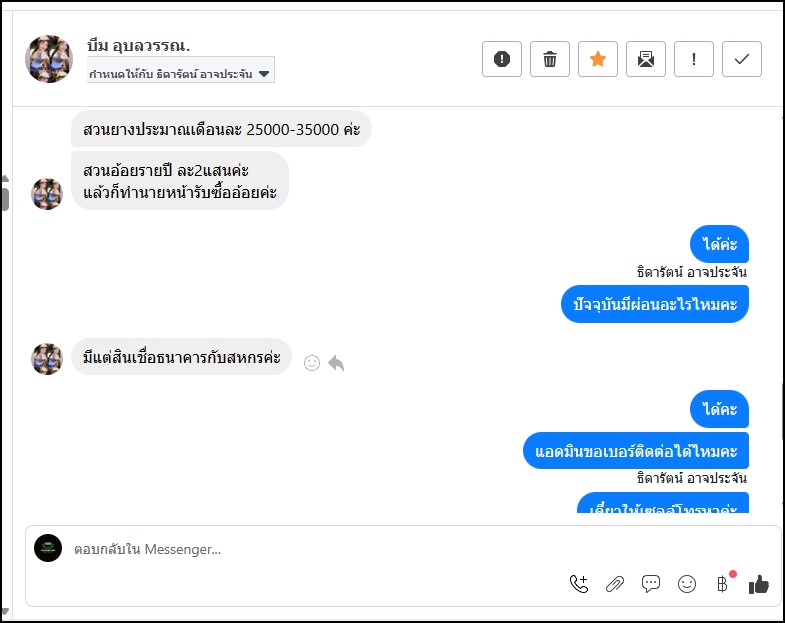Screen dimensions: 785x623
Task: Mark conversation as unread with envelope icon
Action: (646, 59)
